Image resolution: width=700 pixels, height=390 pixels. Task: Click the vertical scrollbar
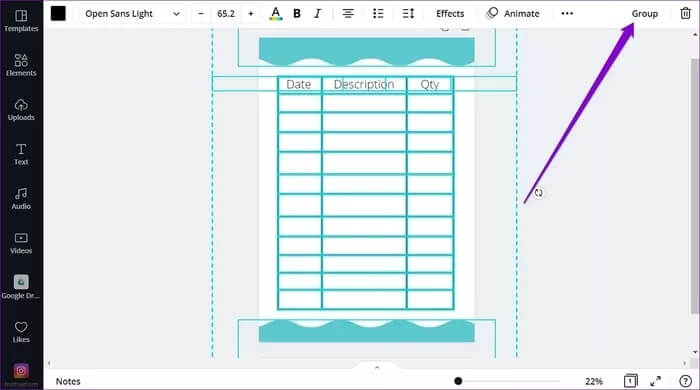point(695,185)
